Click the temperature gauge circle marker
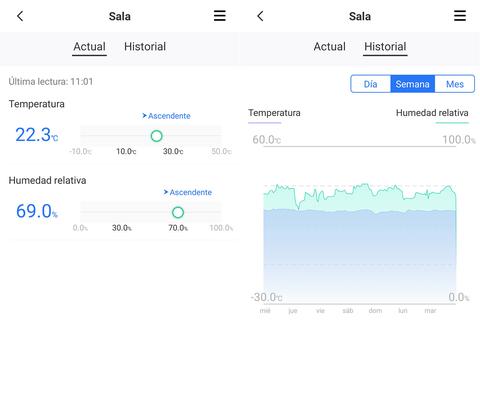Screen dimensions: 480x401 tap(156, 136)
